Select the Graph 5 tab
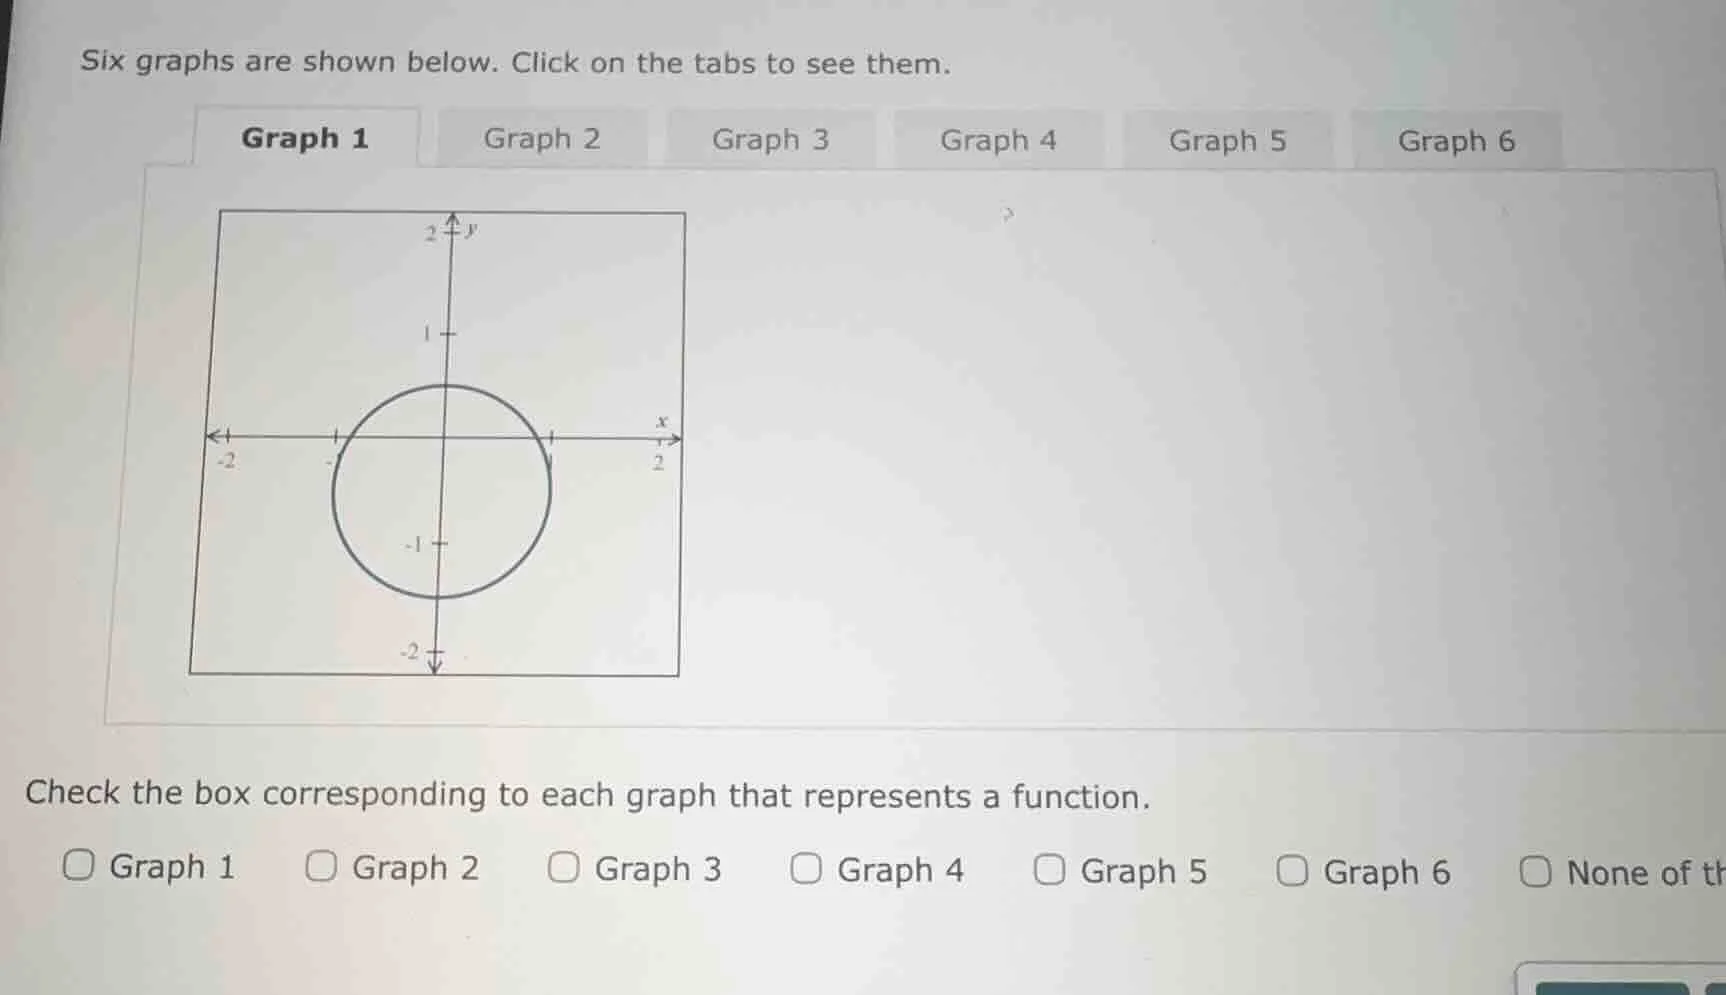Screen dimensions: 1726x995 (x=1230, y=139)
